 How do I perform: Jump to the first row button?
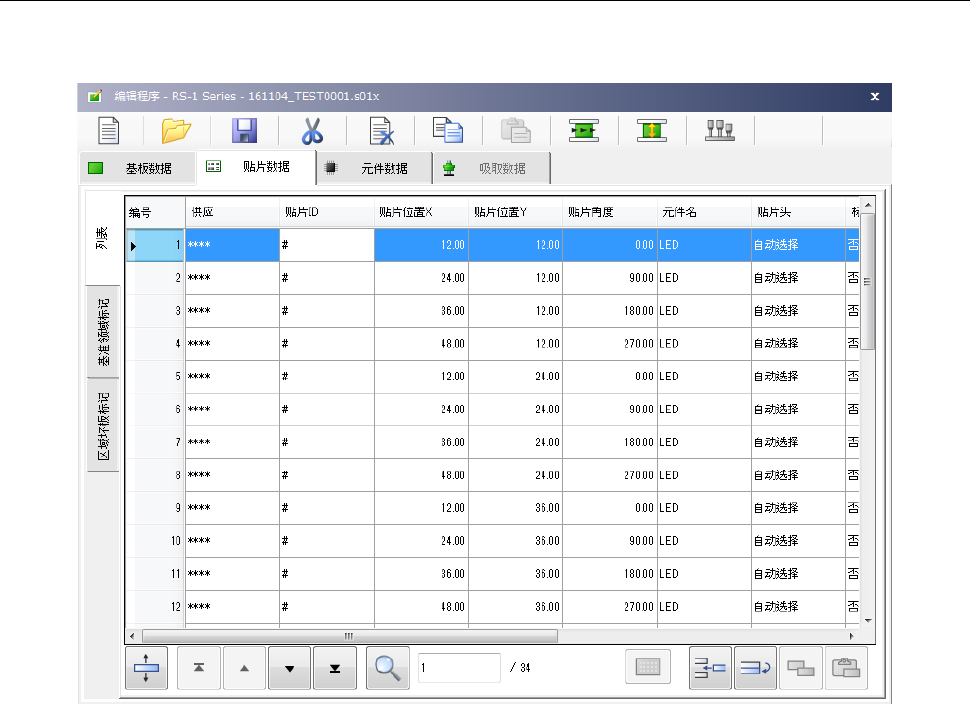(x=199, y=669)
